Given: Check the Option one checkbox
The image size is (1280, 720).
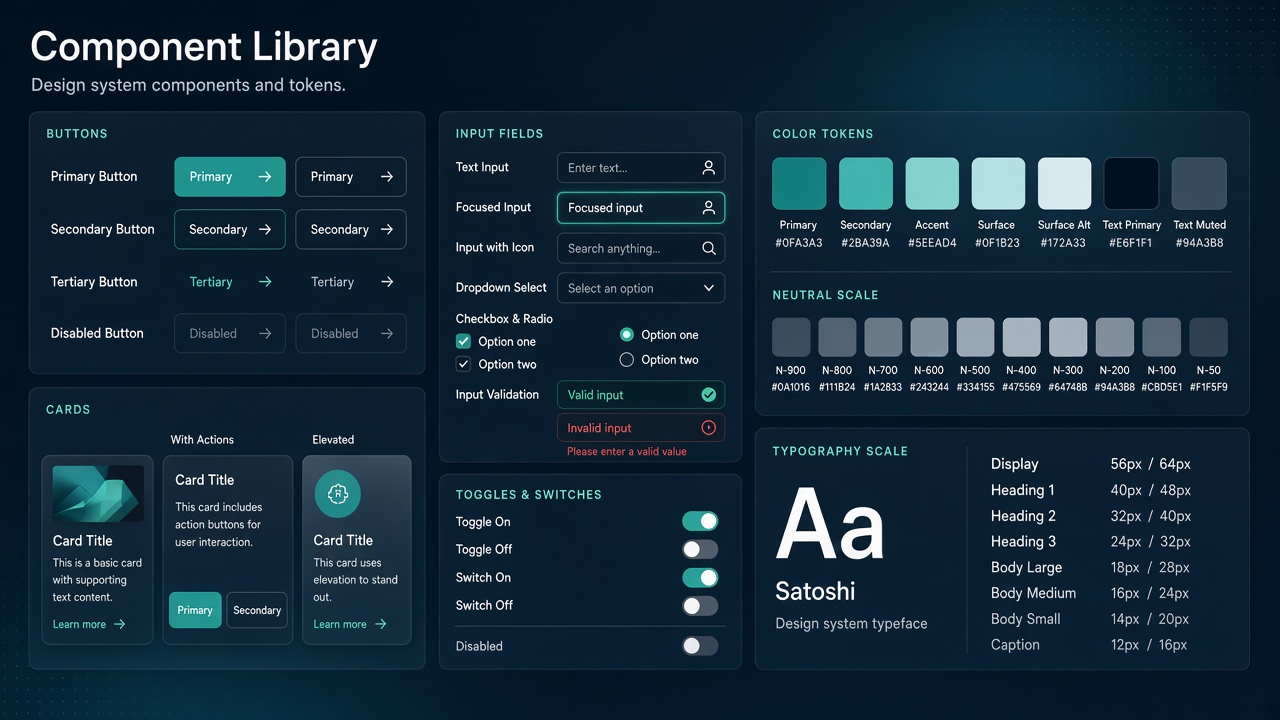Looking at the screenshot, I should (463, 341).
